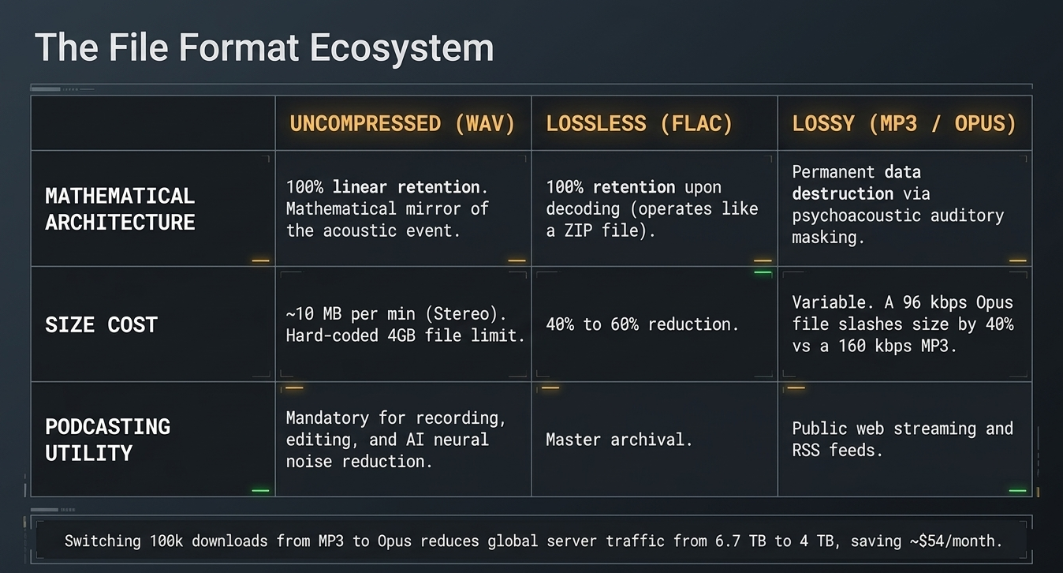Viewport: 1063px width, 573px height.
Task: Click the UNCOMPRESSED (WAV) column header
Action: click(x=403, y=123)
